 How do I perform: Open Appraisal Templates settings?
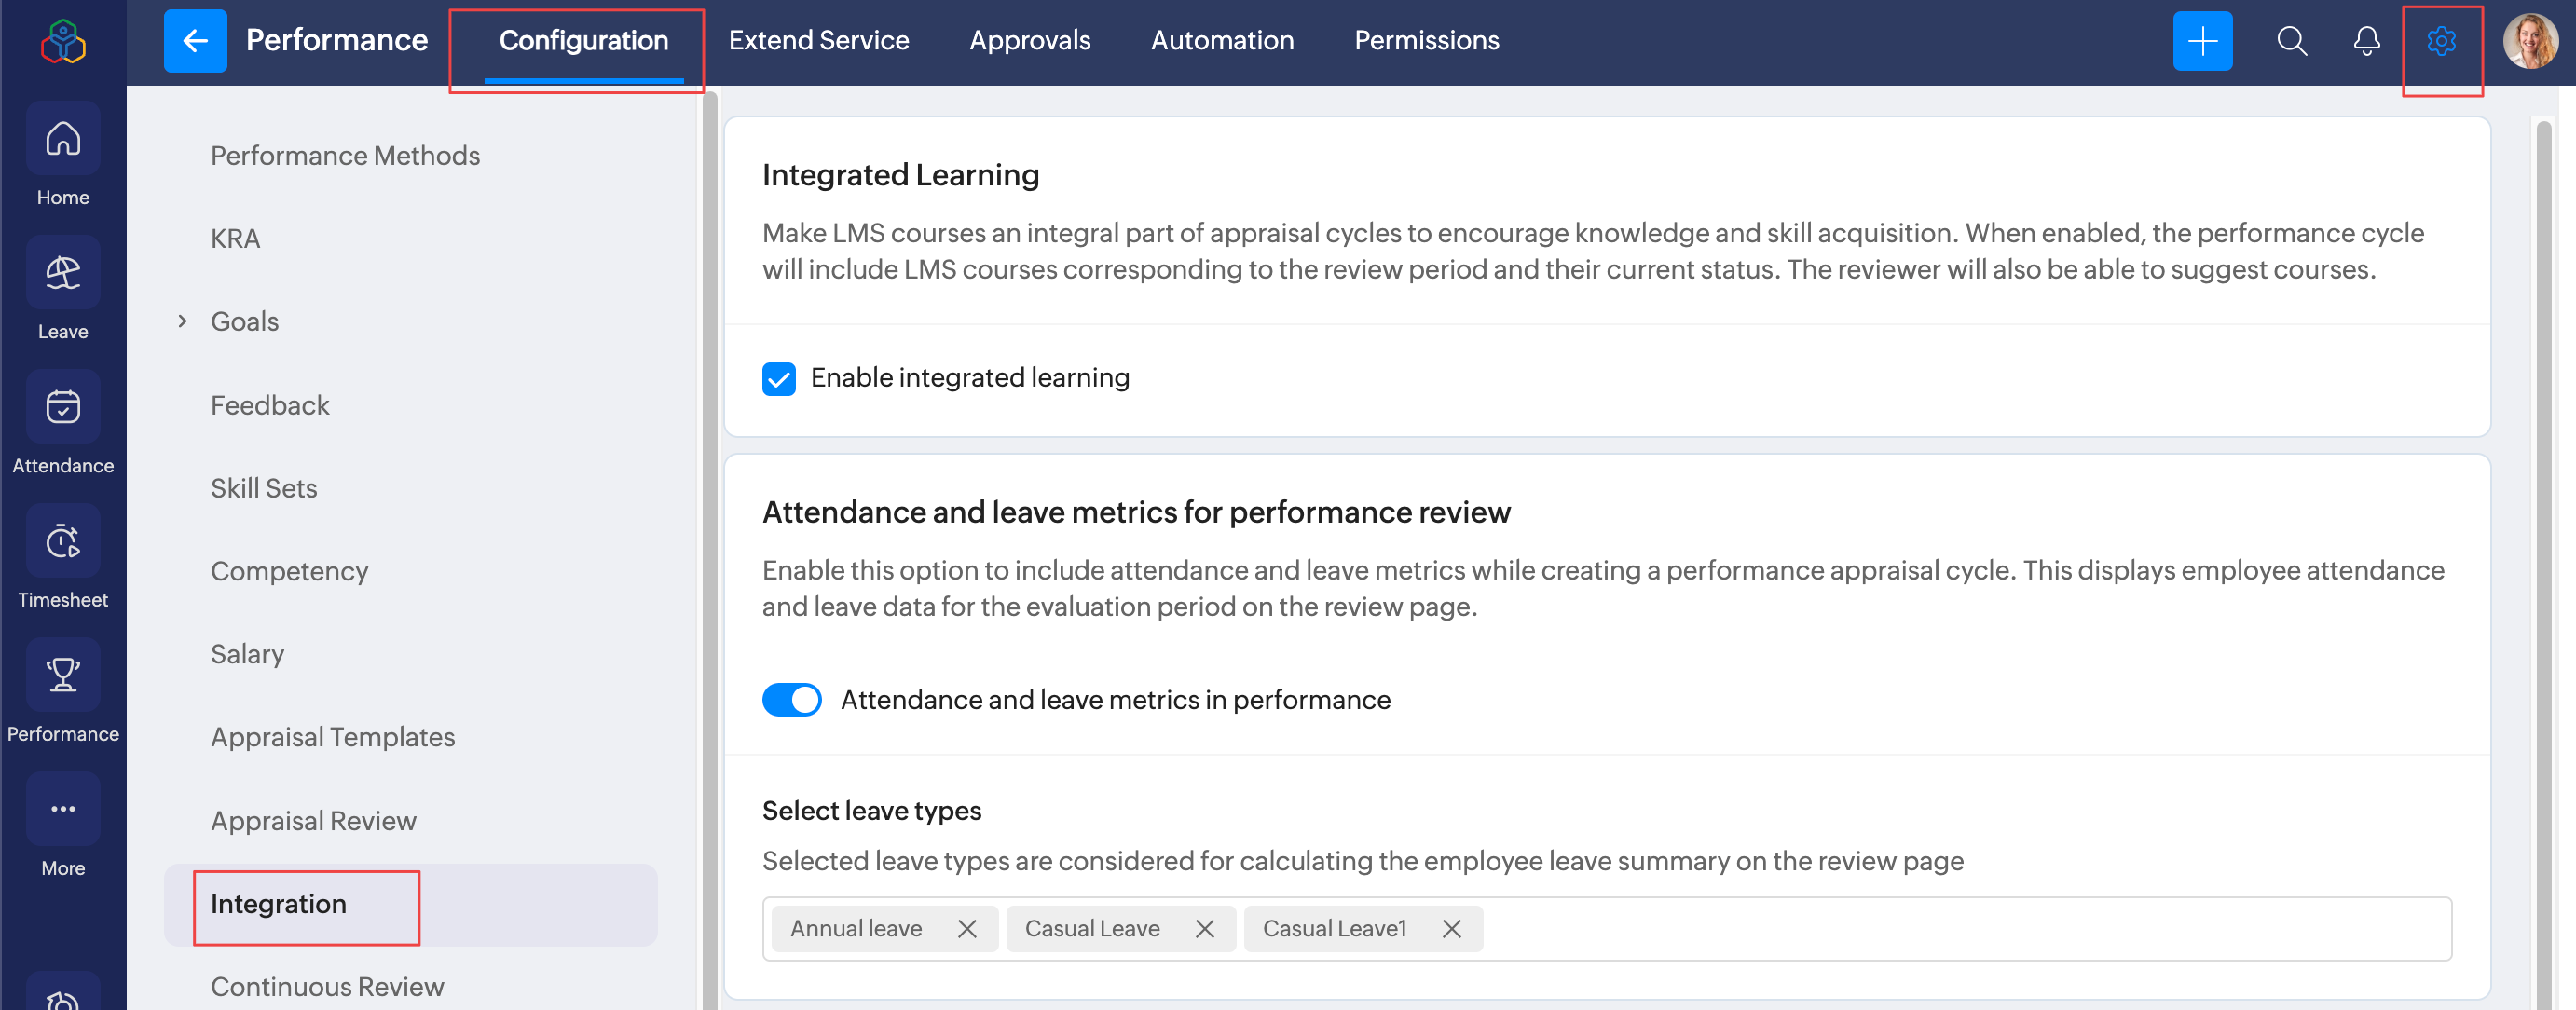click(x=333, y=737)
